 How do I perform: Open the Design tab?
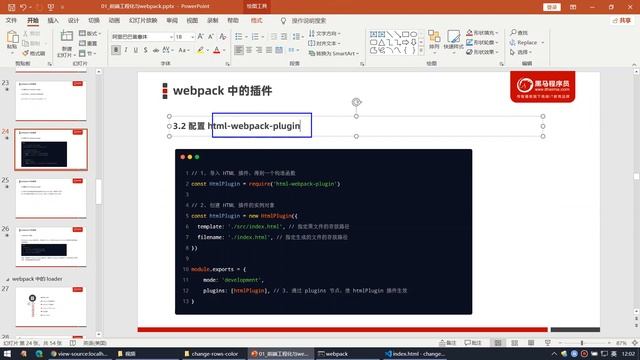click(73, 20)
